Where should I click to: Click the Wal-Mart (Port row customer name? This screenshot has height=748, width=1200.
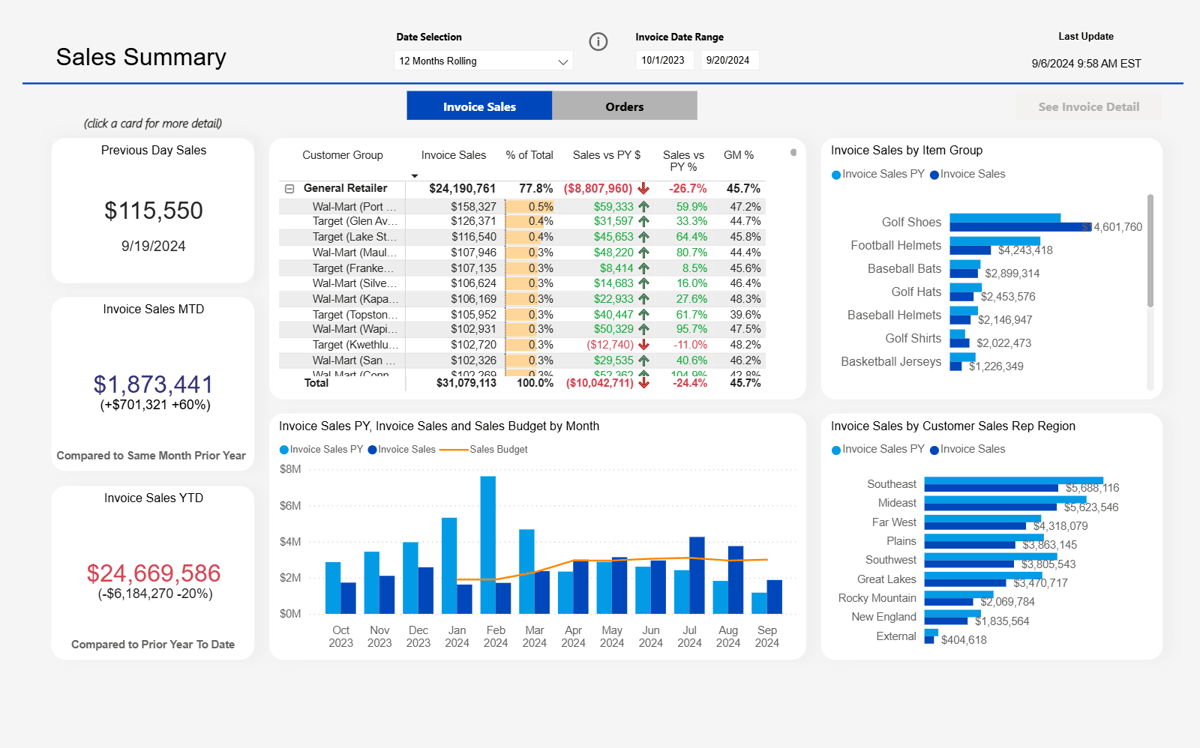pyautogui.click(x=355, y=207)
